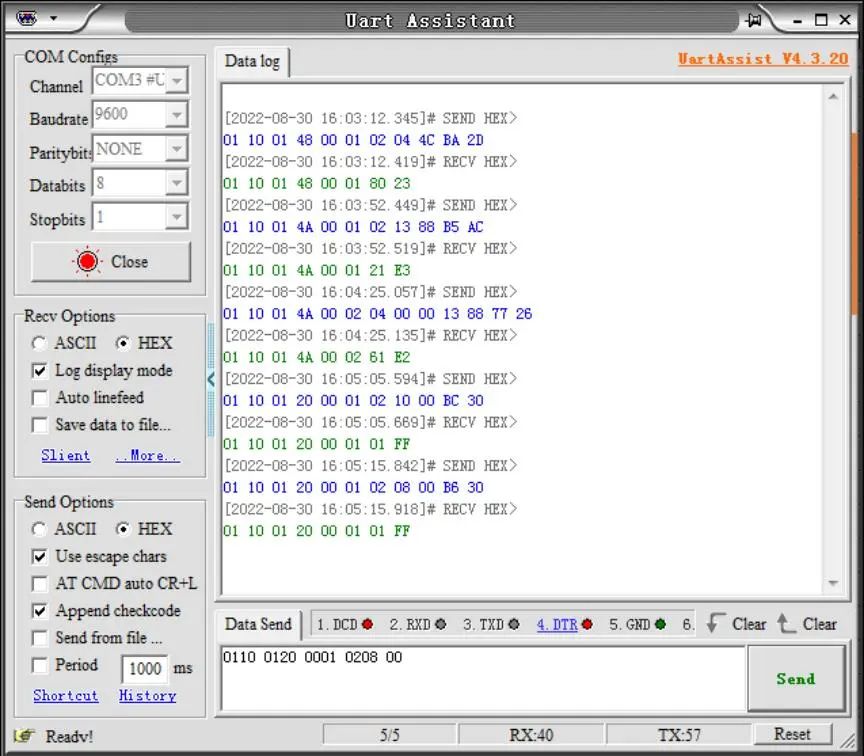Click the sent frame ending B6 30
864x756 pixels.
click(353, 488)
